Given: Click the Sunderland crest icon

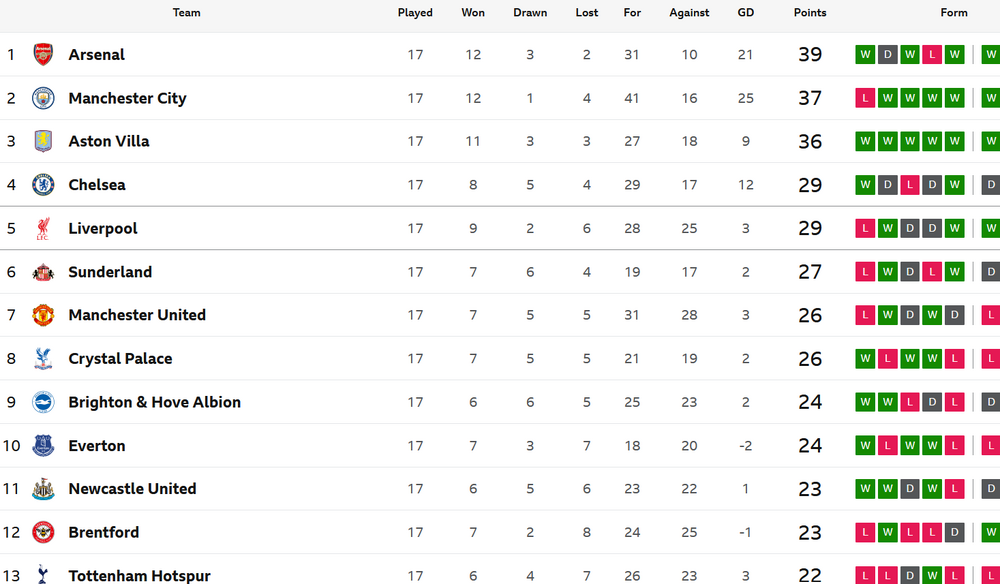Looking at the screenshot, I should point(43,272).
